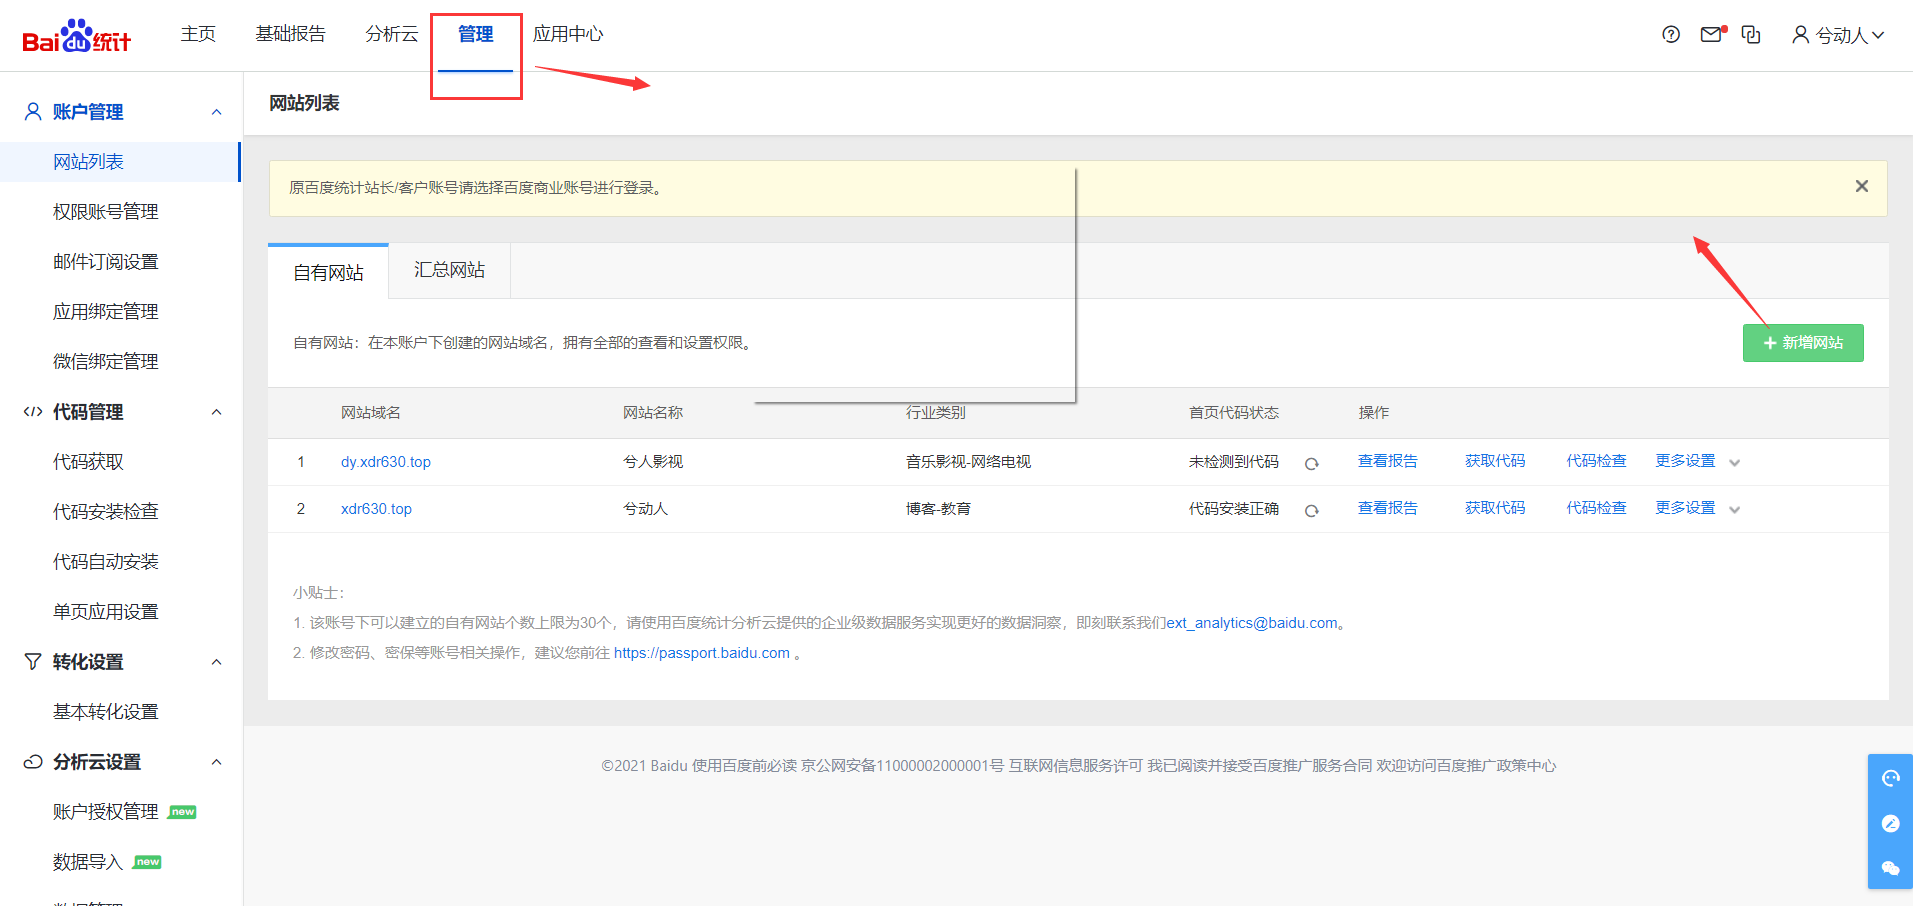Click the 博客-教育 industry cell
Image resolution: width=1913 pixels, height=906 pixels.
pyautogui.click(x=938, y=509)
